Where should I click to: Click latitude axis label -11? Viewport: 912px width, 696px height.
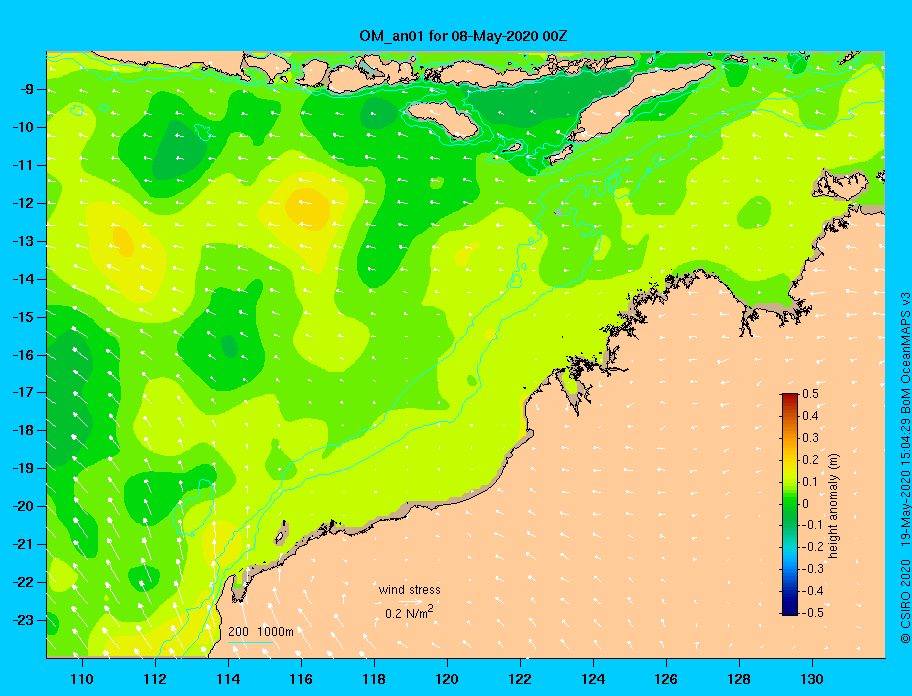pos(23,165)
